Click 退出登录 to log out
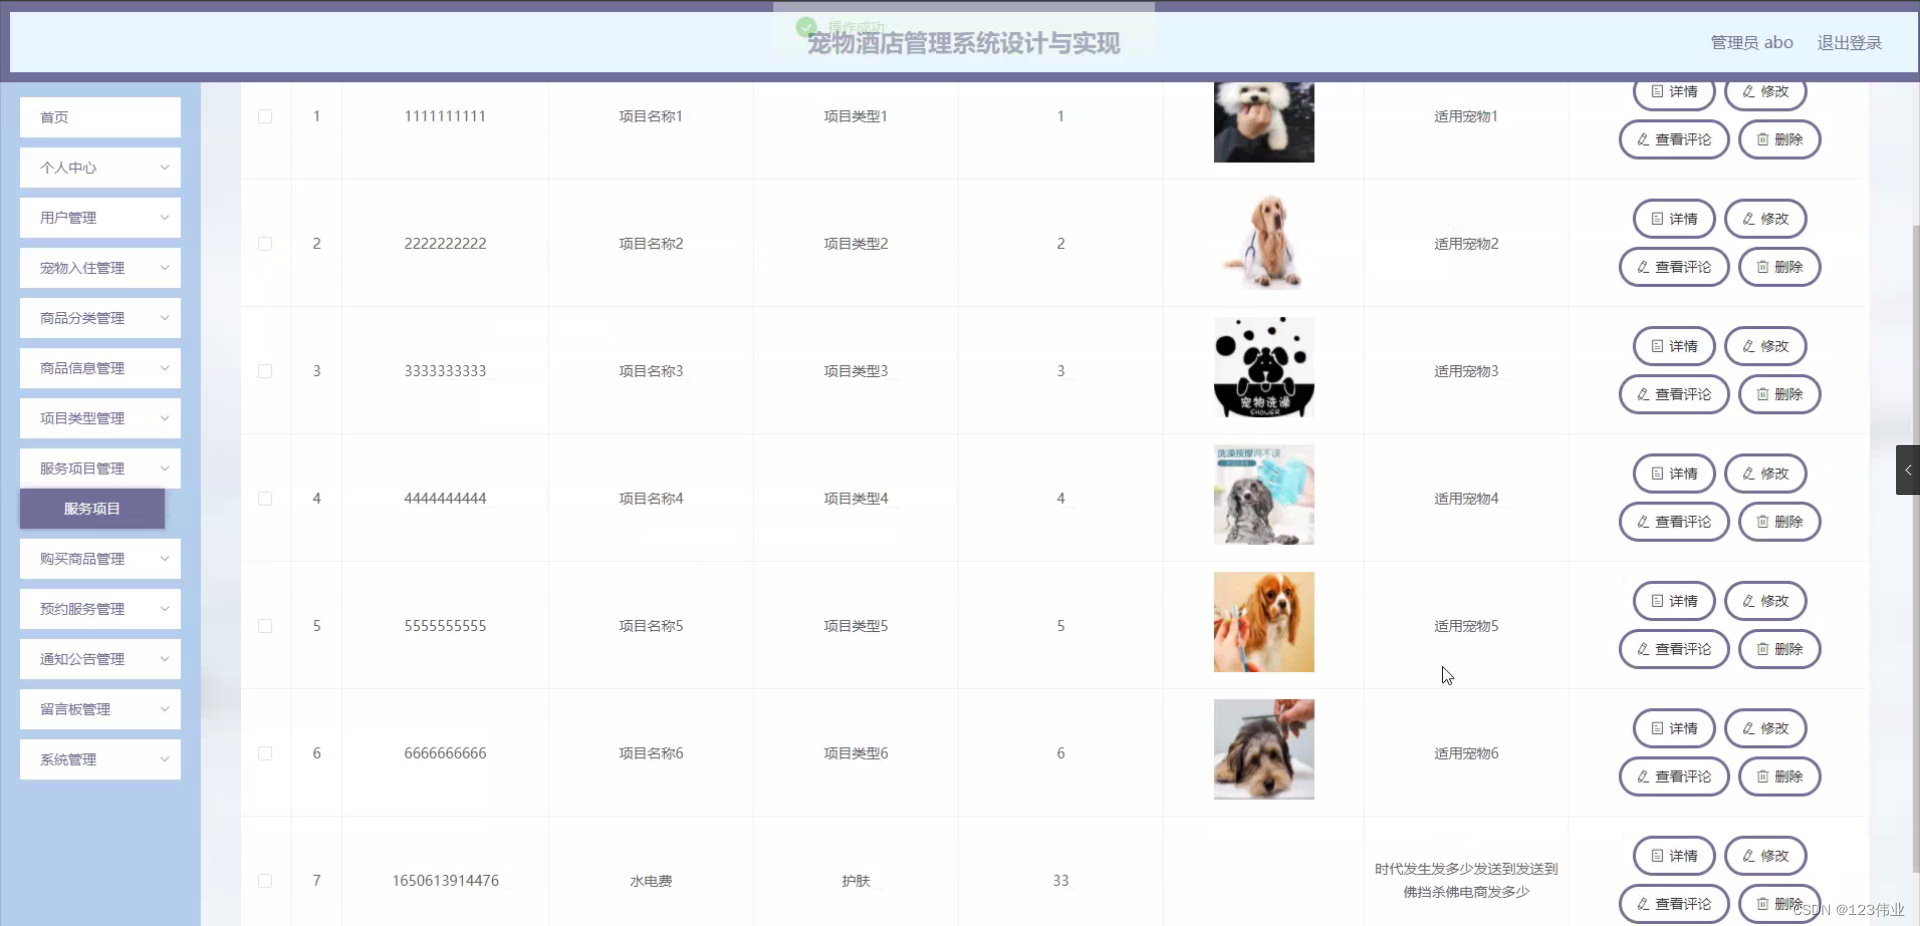The height and width of the screenshot is (926, 1920). click(x=1848, y=42)
